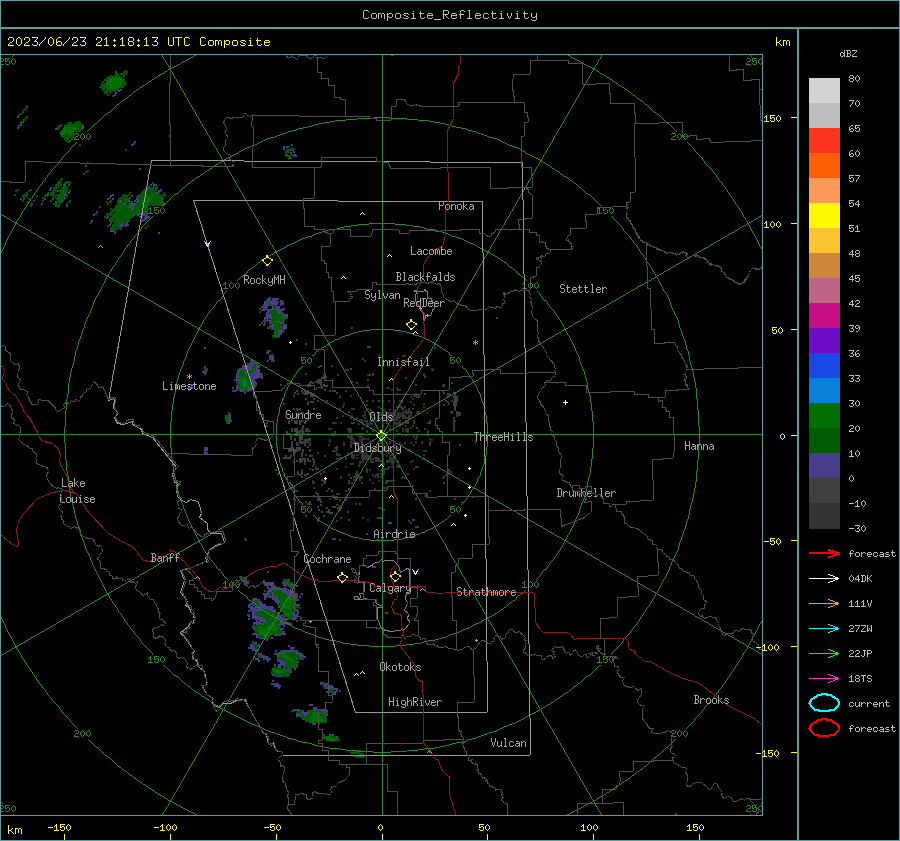Click the Lacombe city label

431,251
